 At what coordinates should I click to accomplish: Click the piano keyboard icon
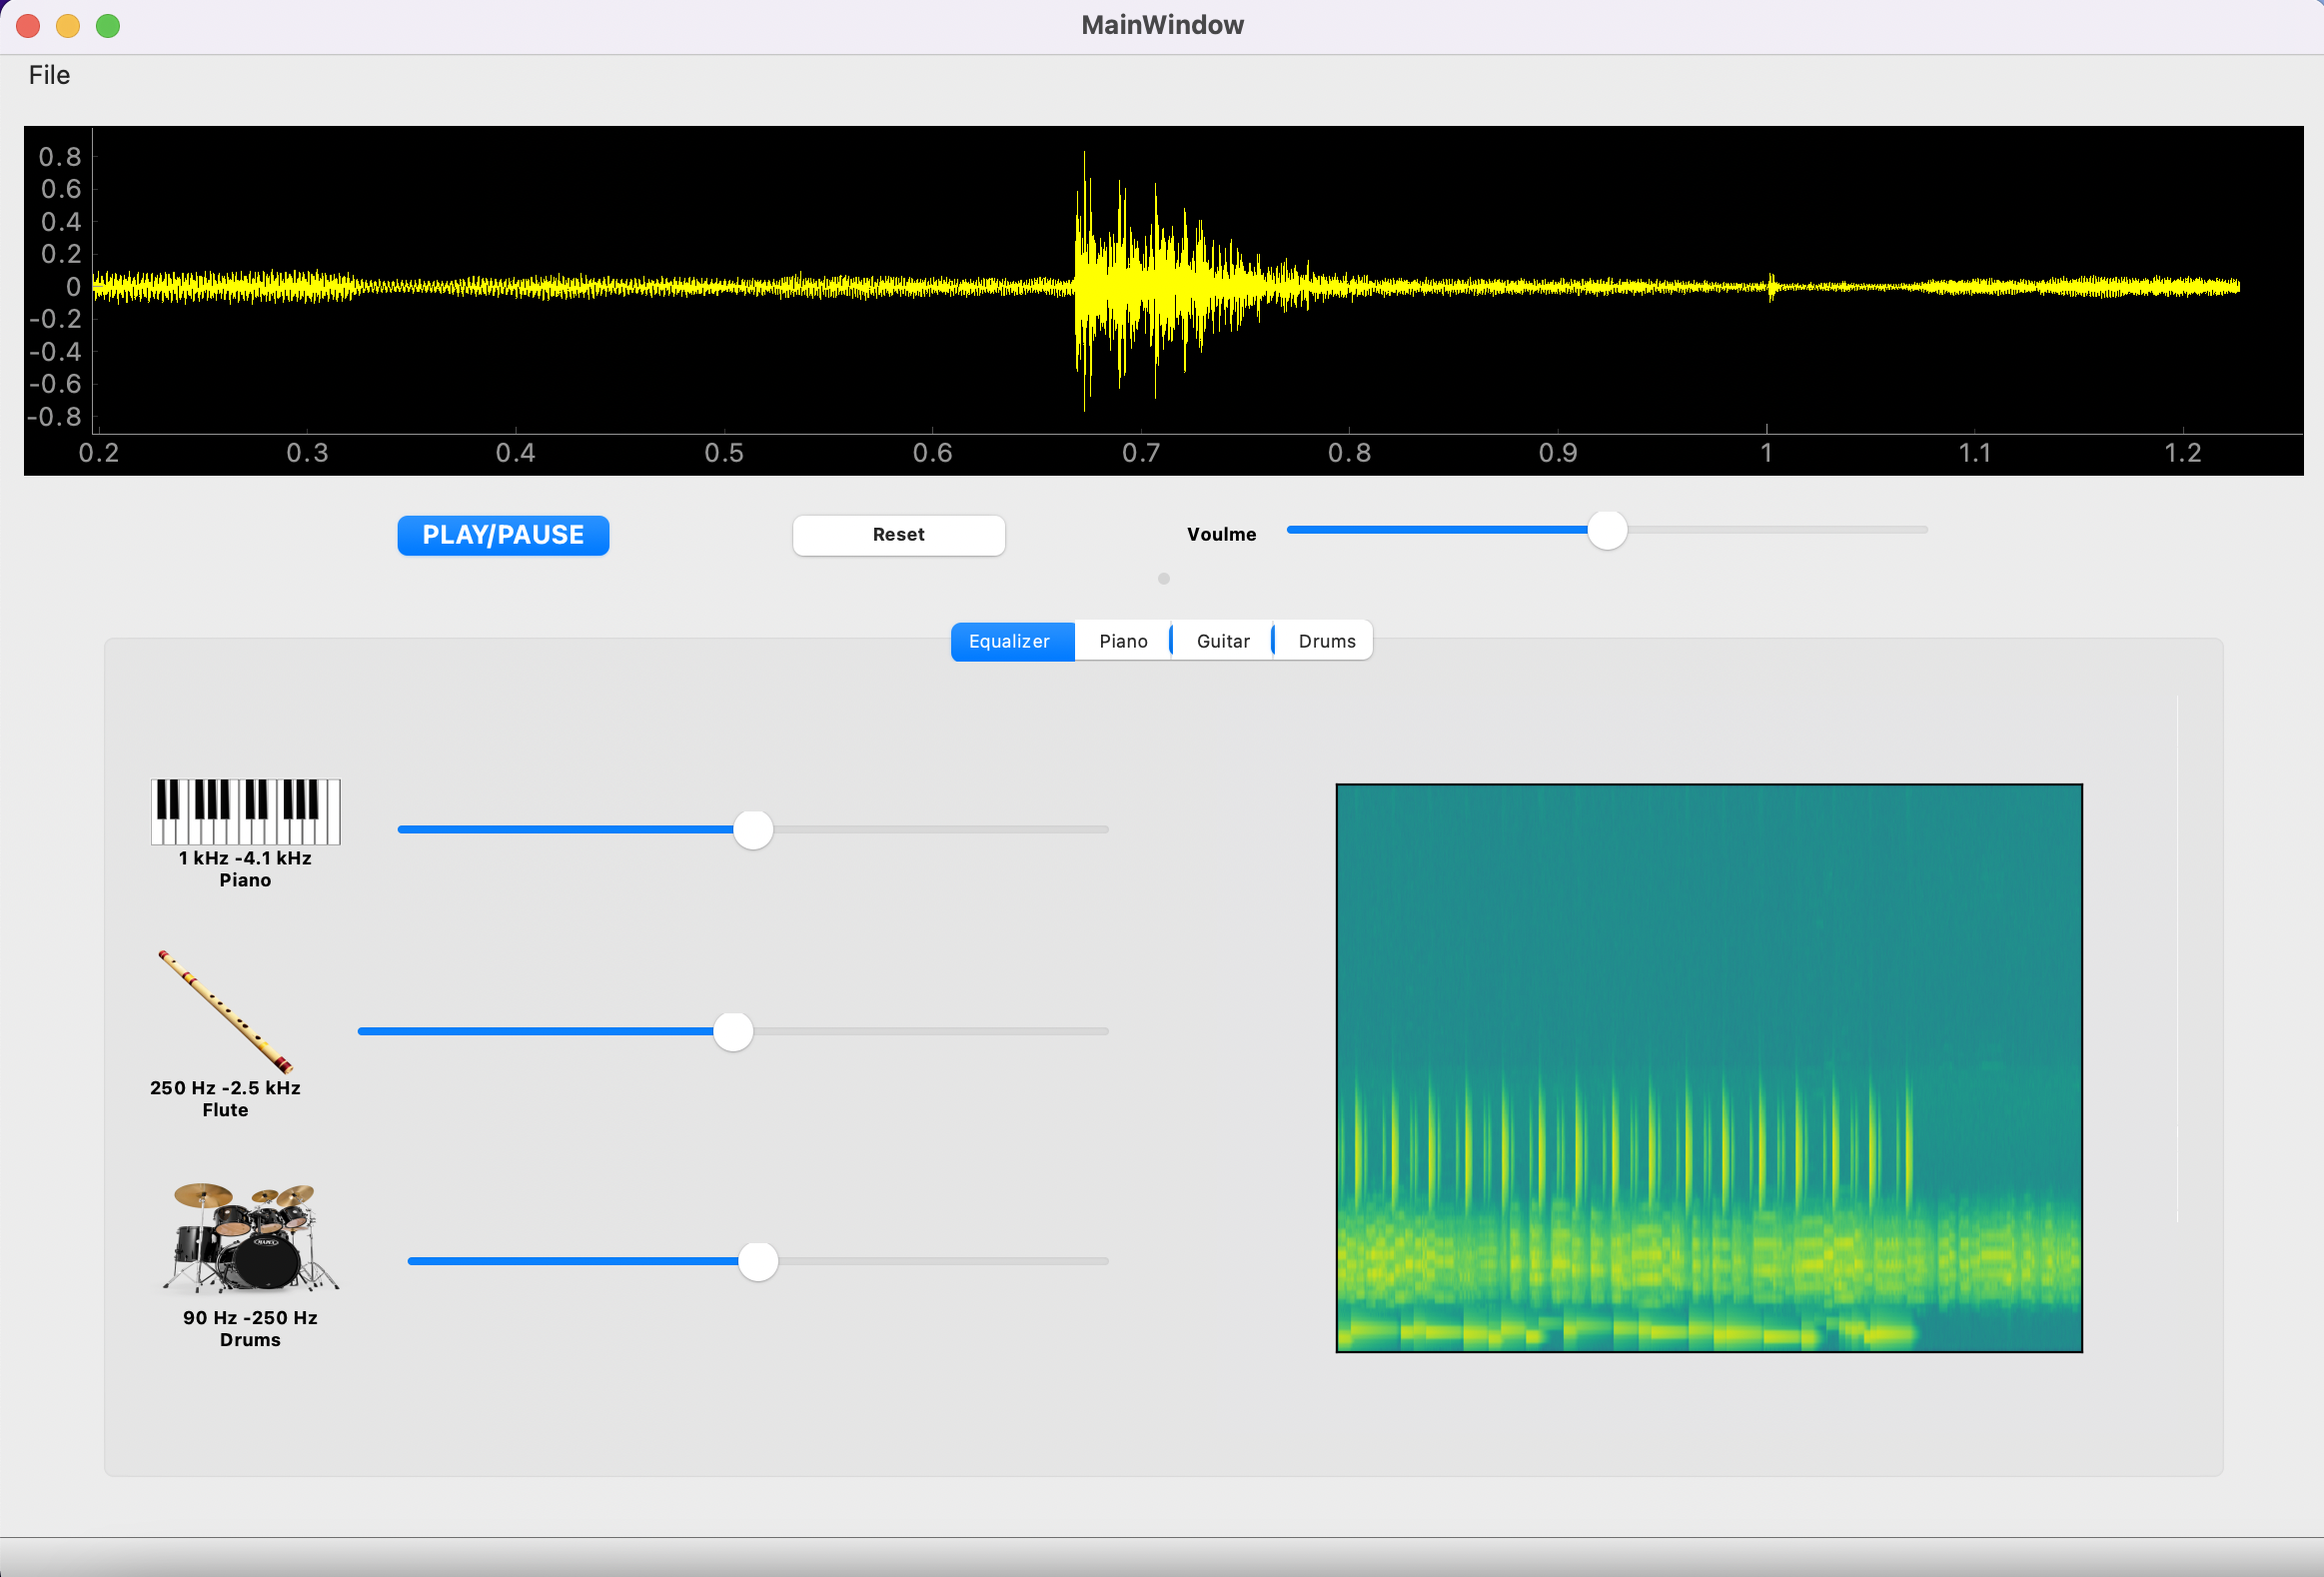click(245, 811)
